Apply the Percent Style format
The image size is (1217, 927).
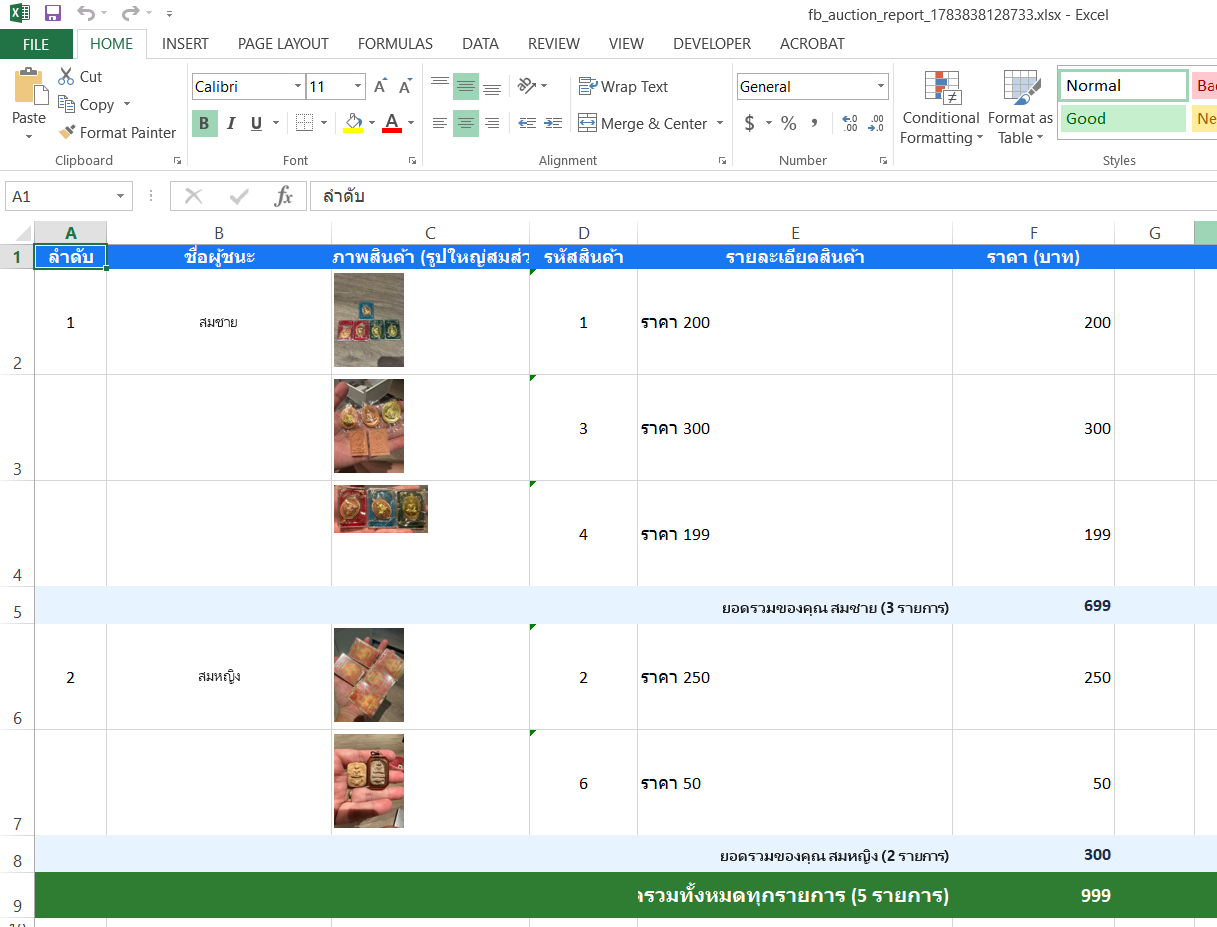click(789, 123)
